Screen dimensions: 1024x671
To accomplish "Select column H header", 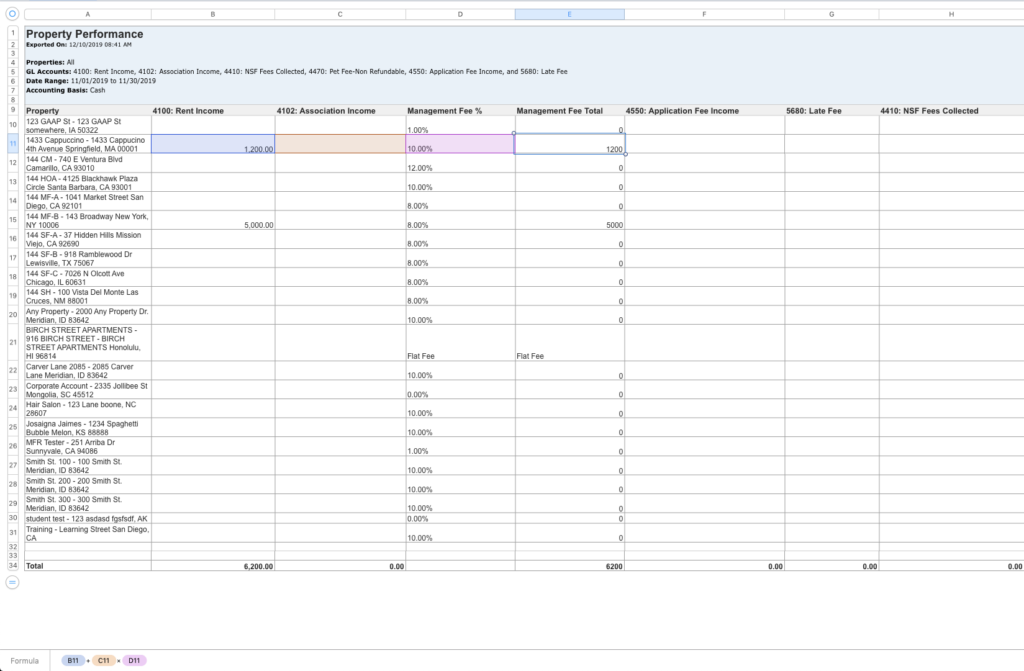I will click(951, 14).
